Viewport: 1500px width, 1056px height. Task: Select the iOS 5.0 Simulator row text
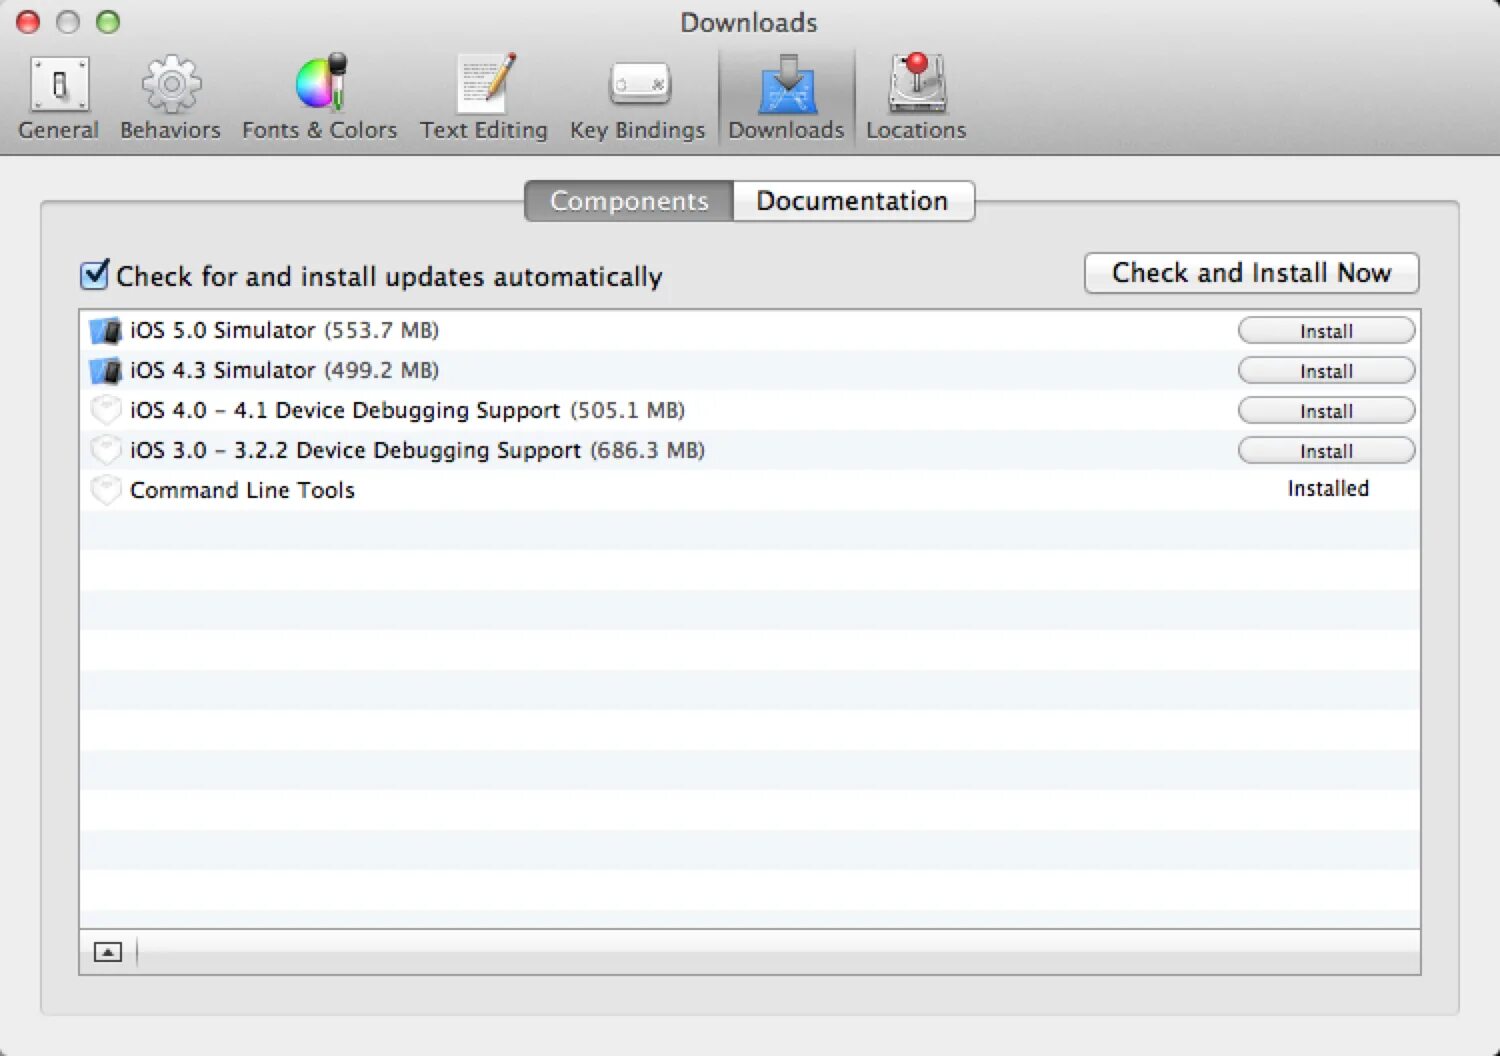tap(284, 331)
